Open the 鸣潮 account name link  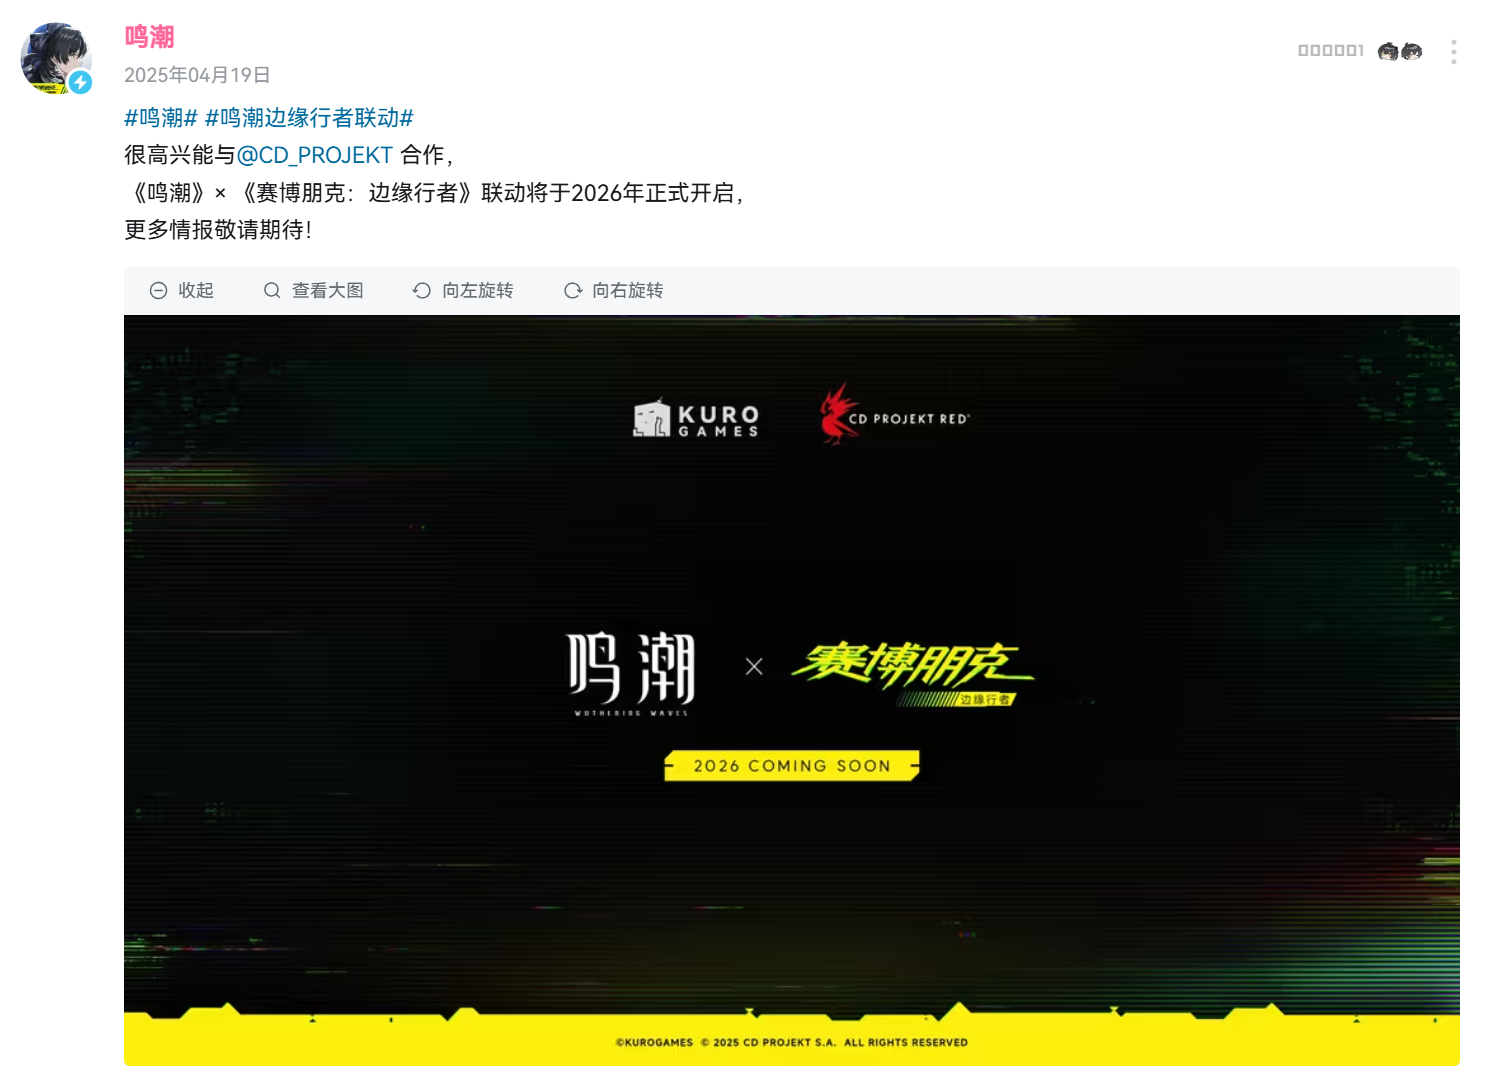[x=149, y=37]
